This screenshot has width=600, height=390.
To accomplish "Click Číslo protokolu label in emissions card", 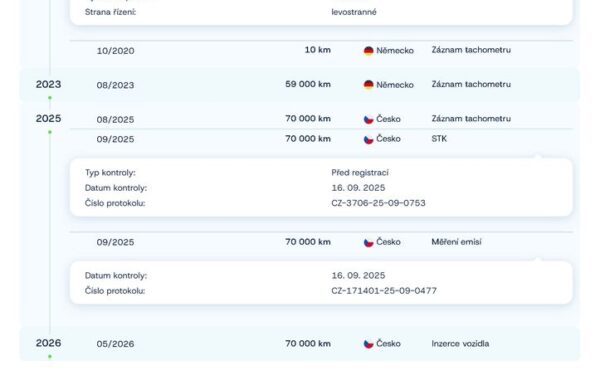I will pos(115,291).
